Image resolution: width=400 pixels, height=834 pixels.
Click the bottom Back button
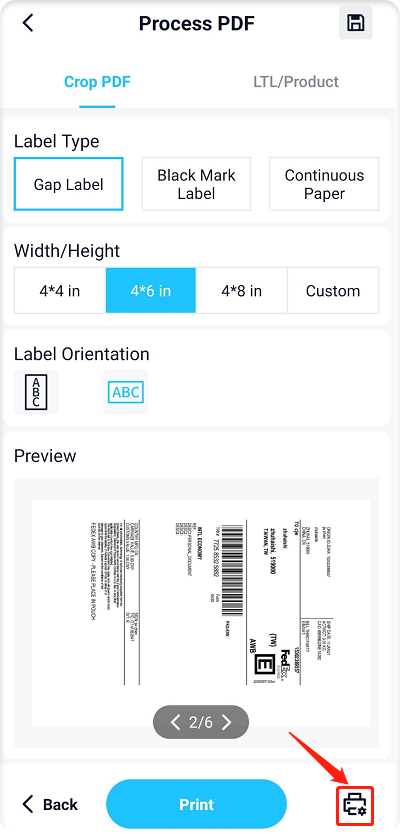point(51,804)
